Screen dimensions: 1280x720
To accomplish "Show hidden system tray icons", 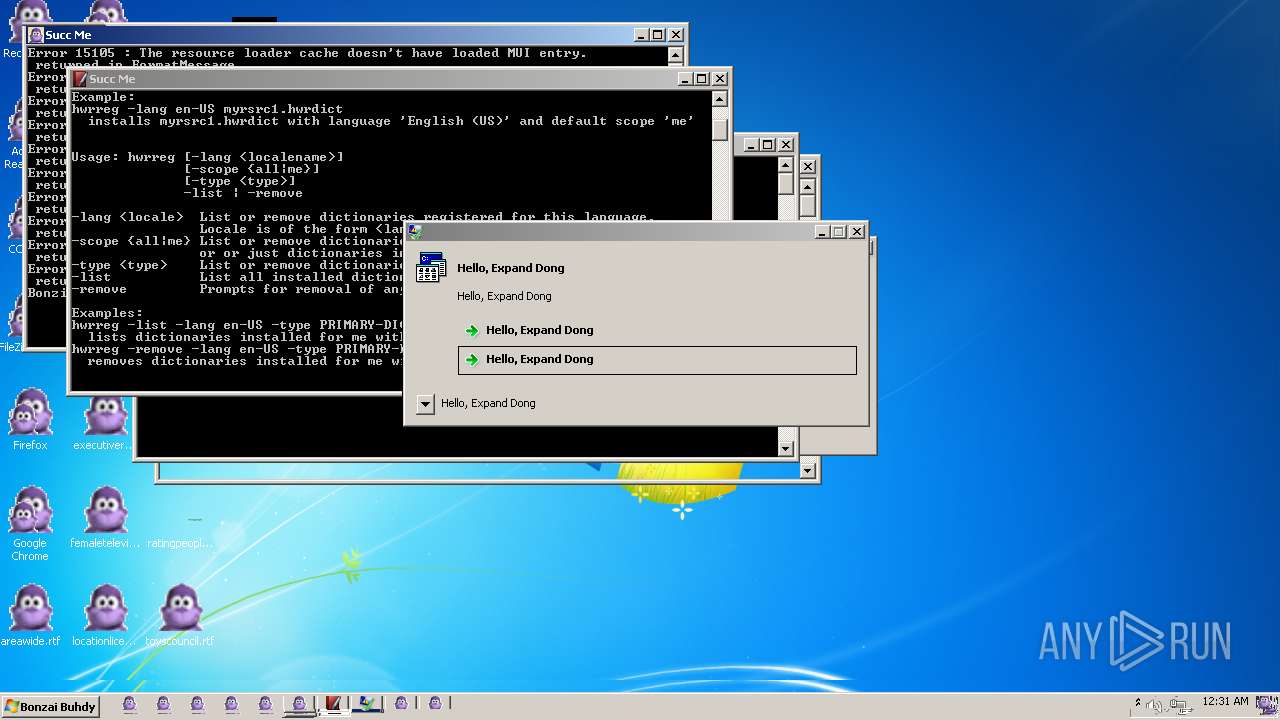I will [x=1138, y=704].
